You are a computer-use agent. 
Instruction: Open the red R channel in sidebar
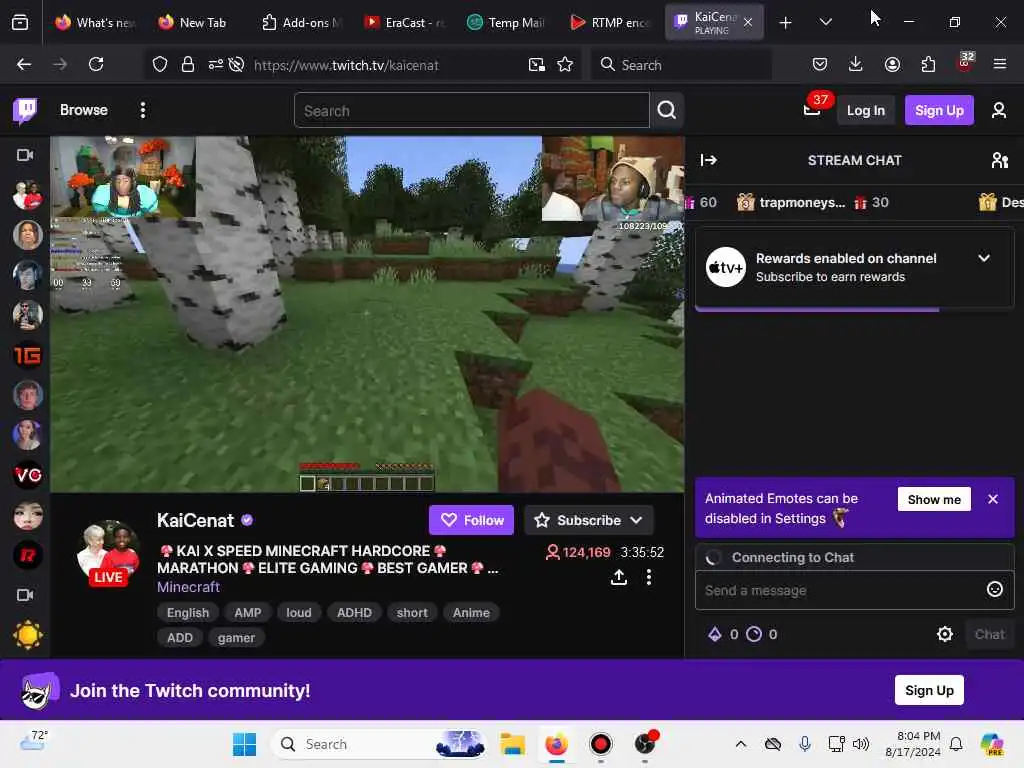coord(27,555)
